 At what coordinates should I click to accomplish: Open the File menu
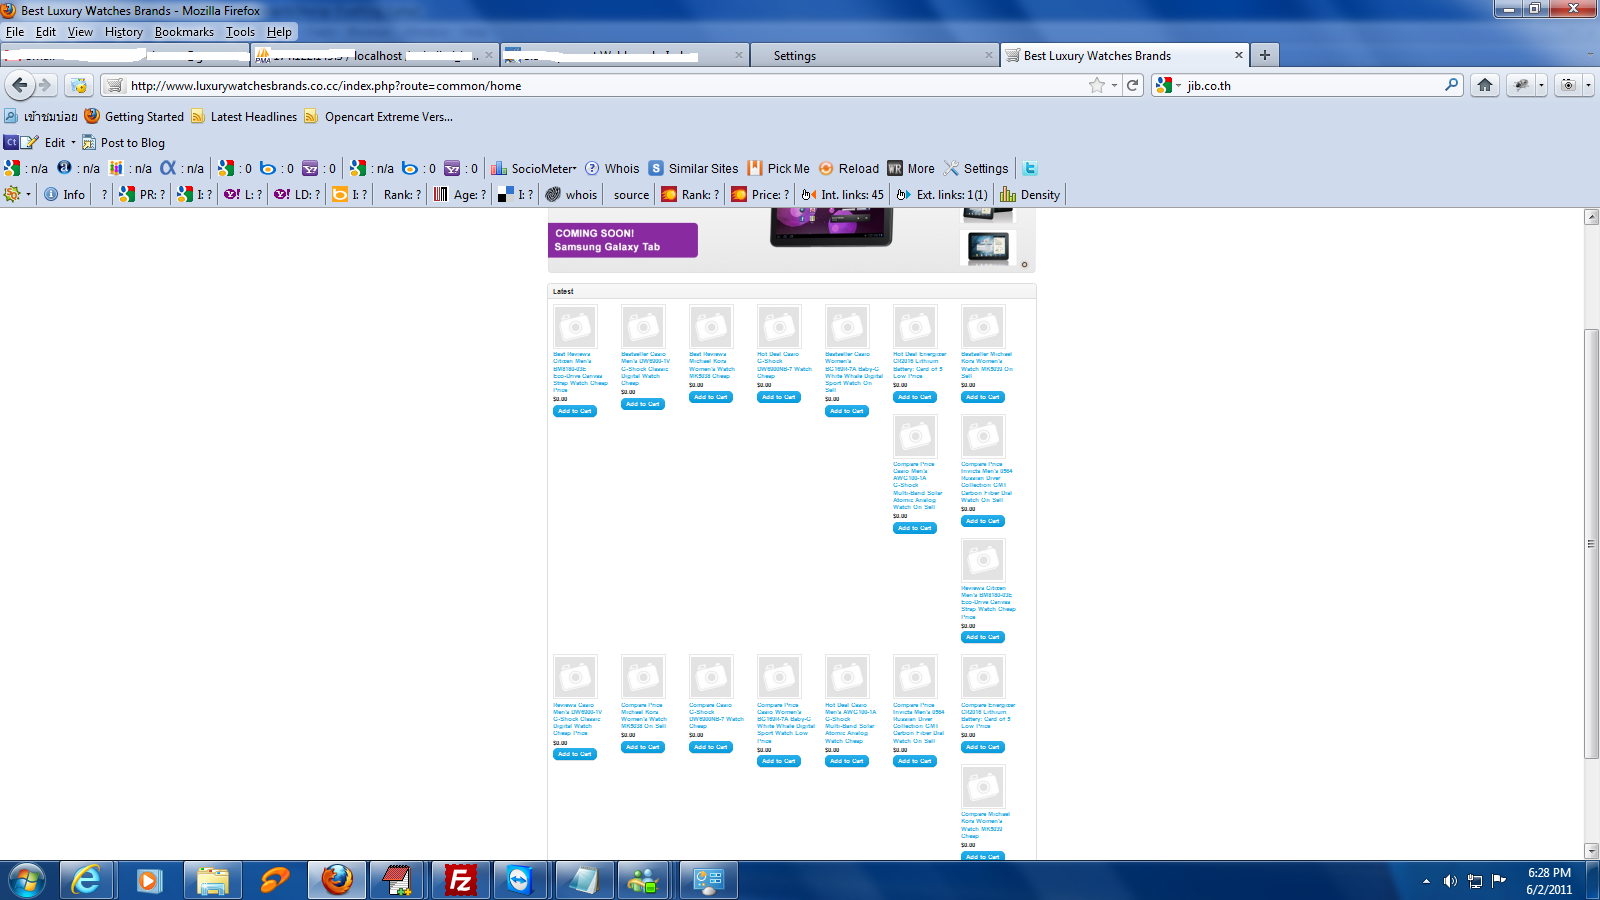tap(15, 32)
